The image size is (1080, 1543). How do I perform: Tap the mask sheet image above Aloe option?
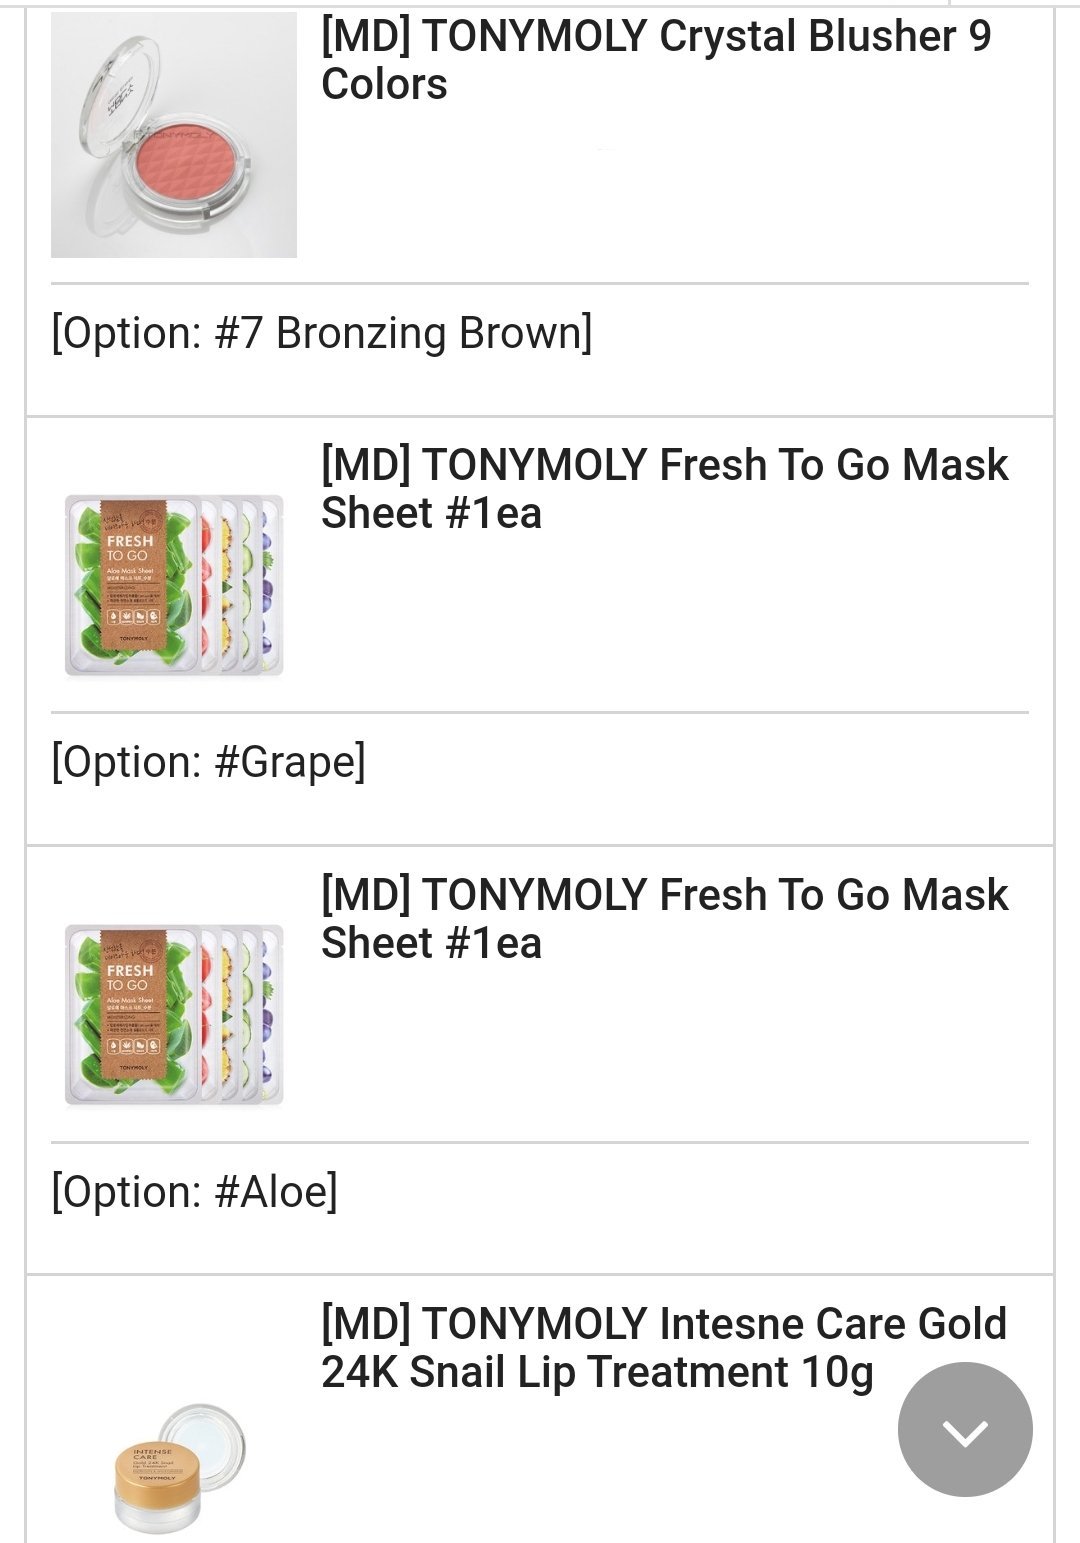[174, 1014]
